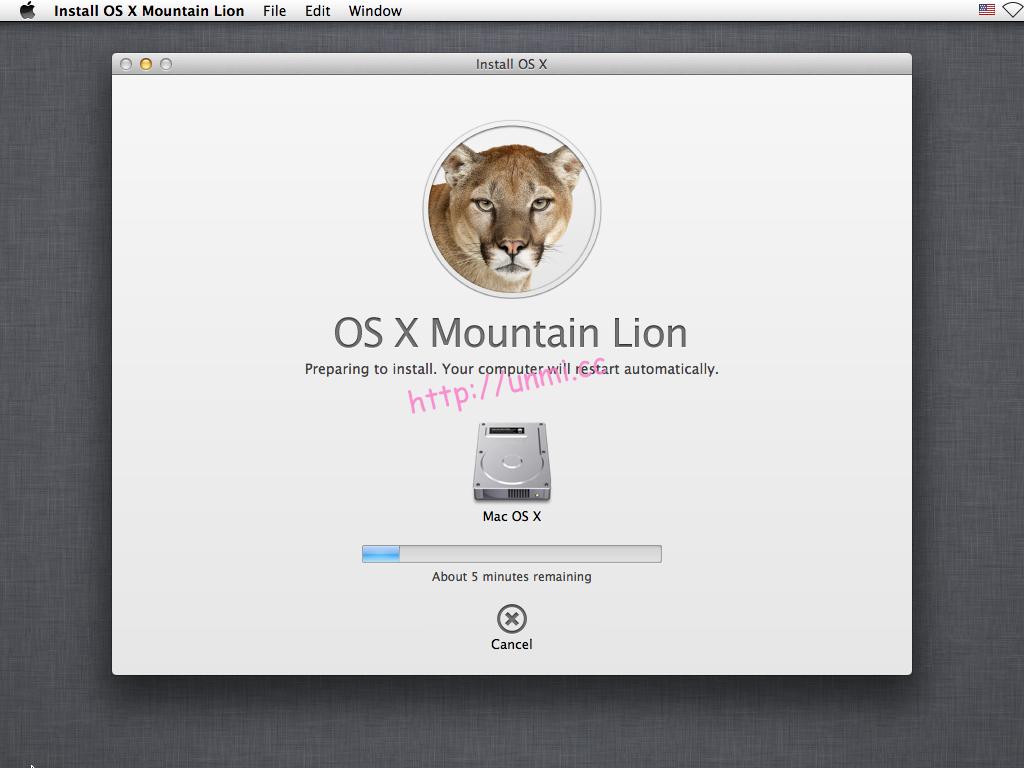Open the File menu
1024x768 pixels.
pos(274,10)
